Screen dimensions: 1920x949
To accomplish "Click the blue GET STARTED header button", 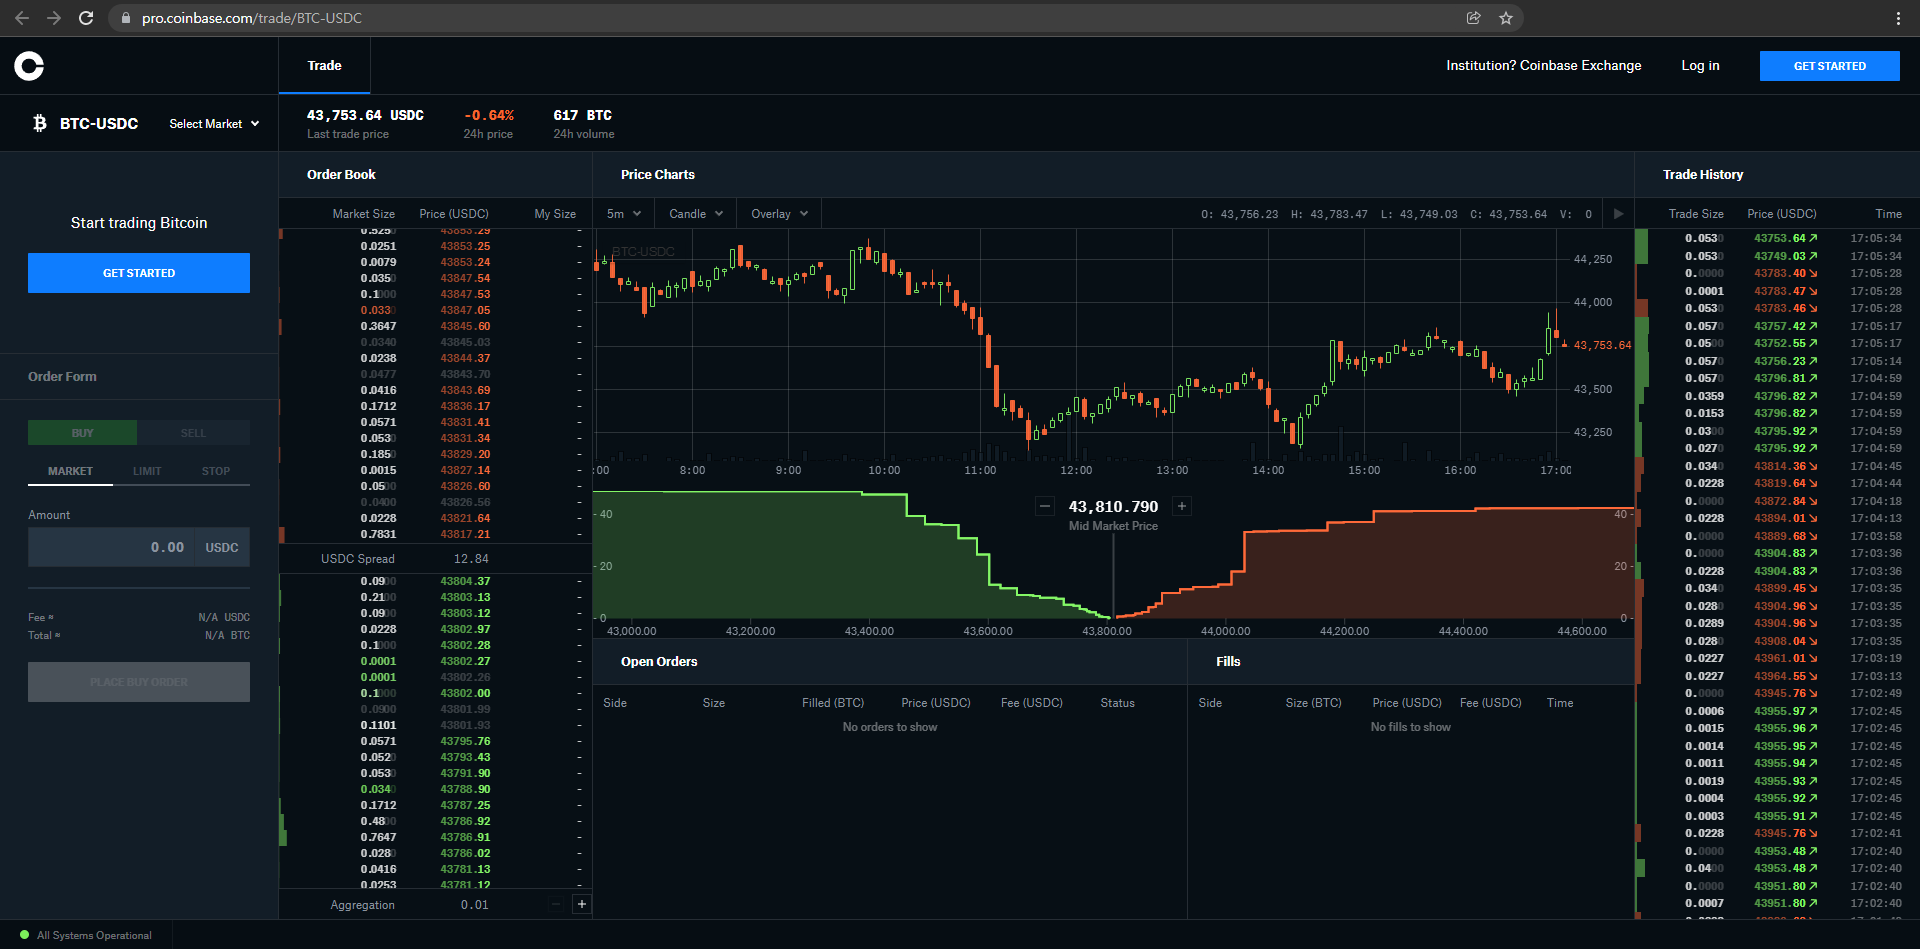I will point(1829,66).
